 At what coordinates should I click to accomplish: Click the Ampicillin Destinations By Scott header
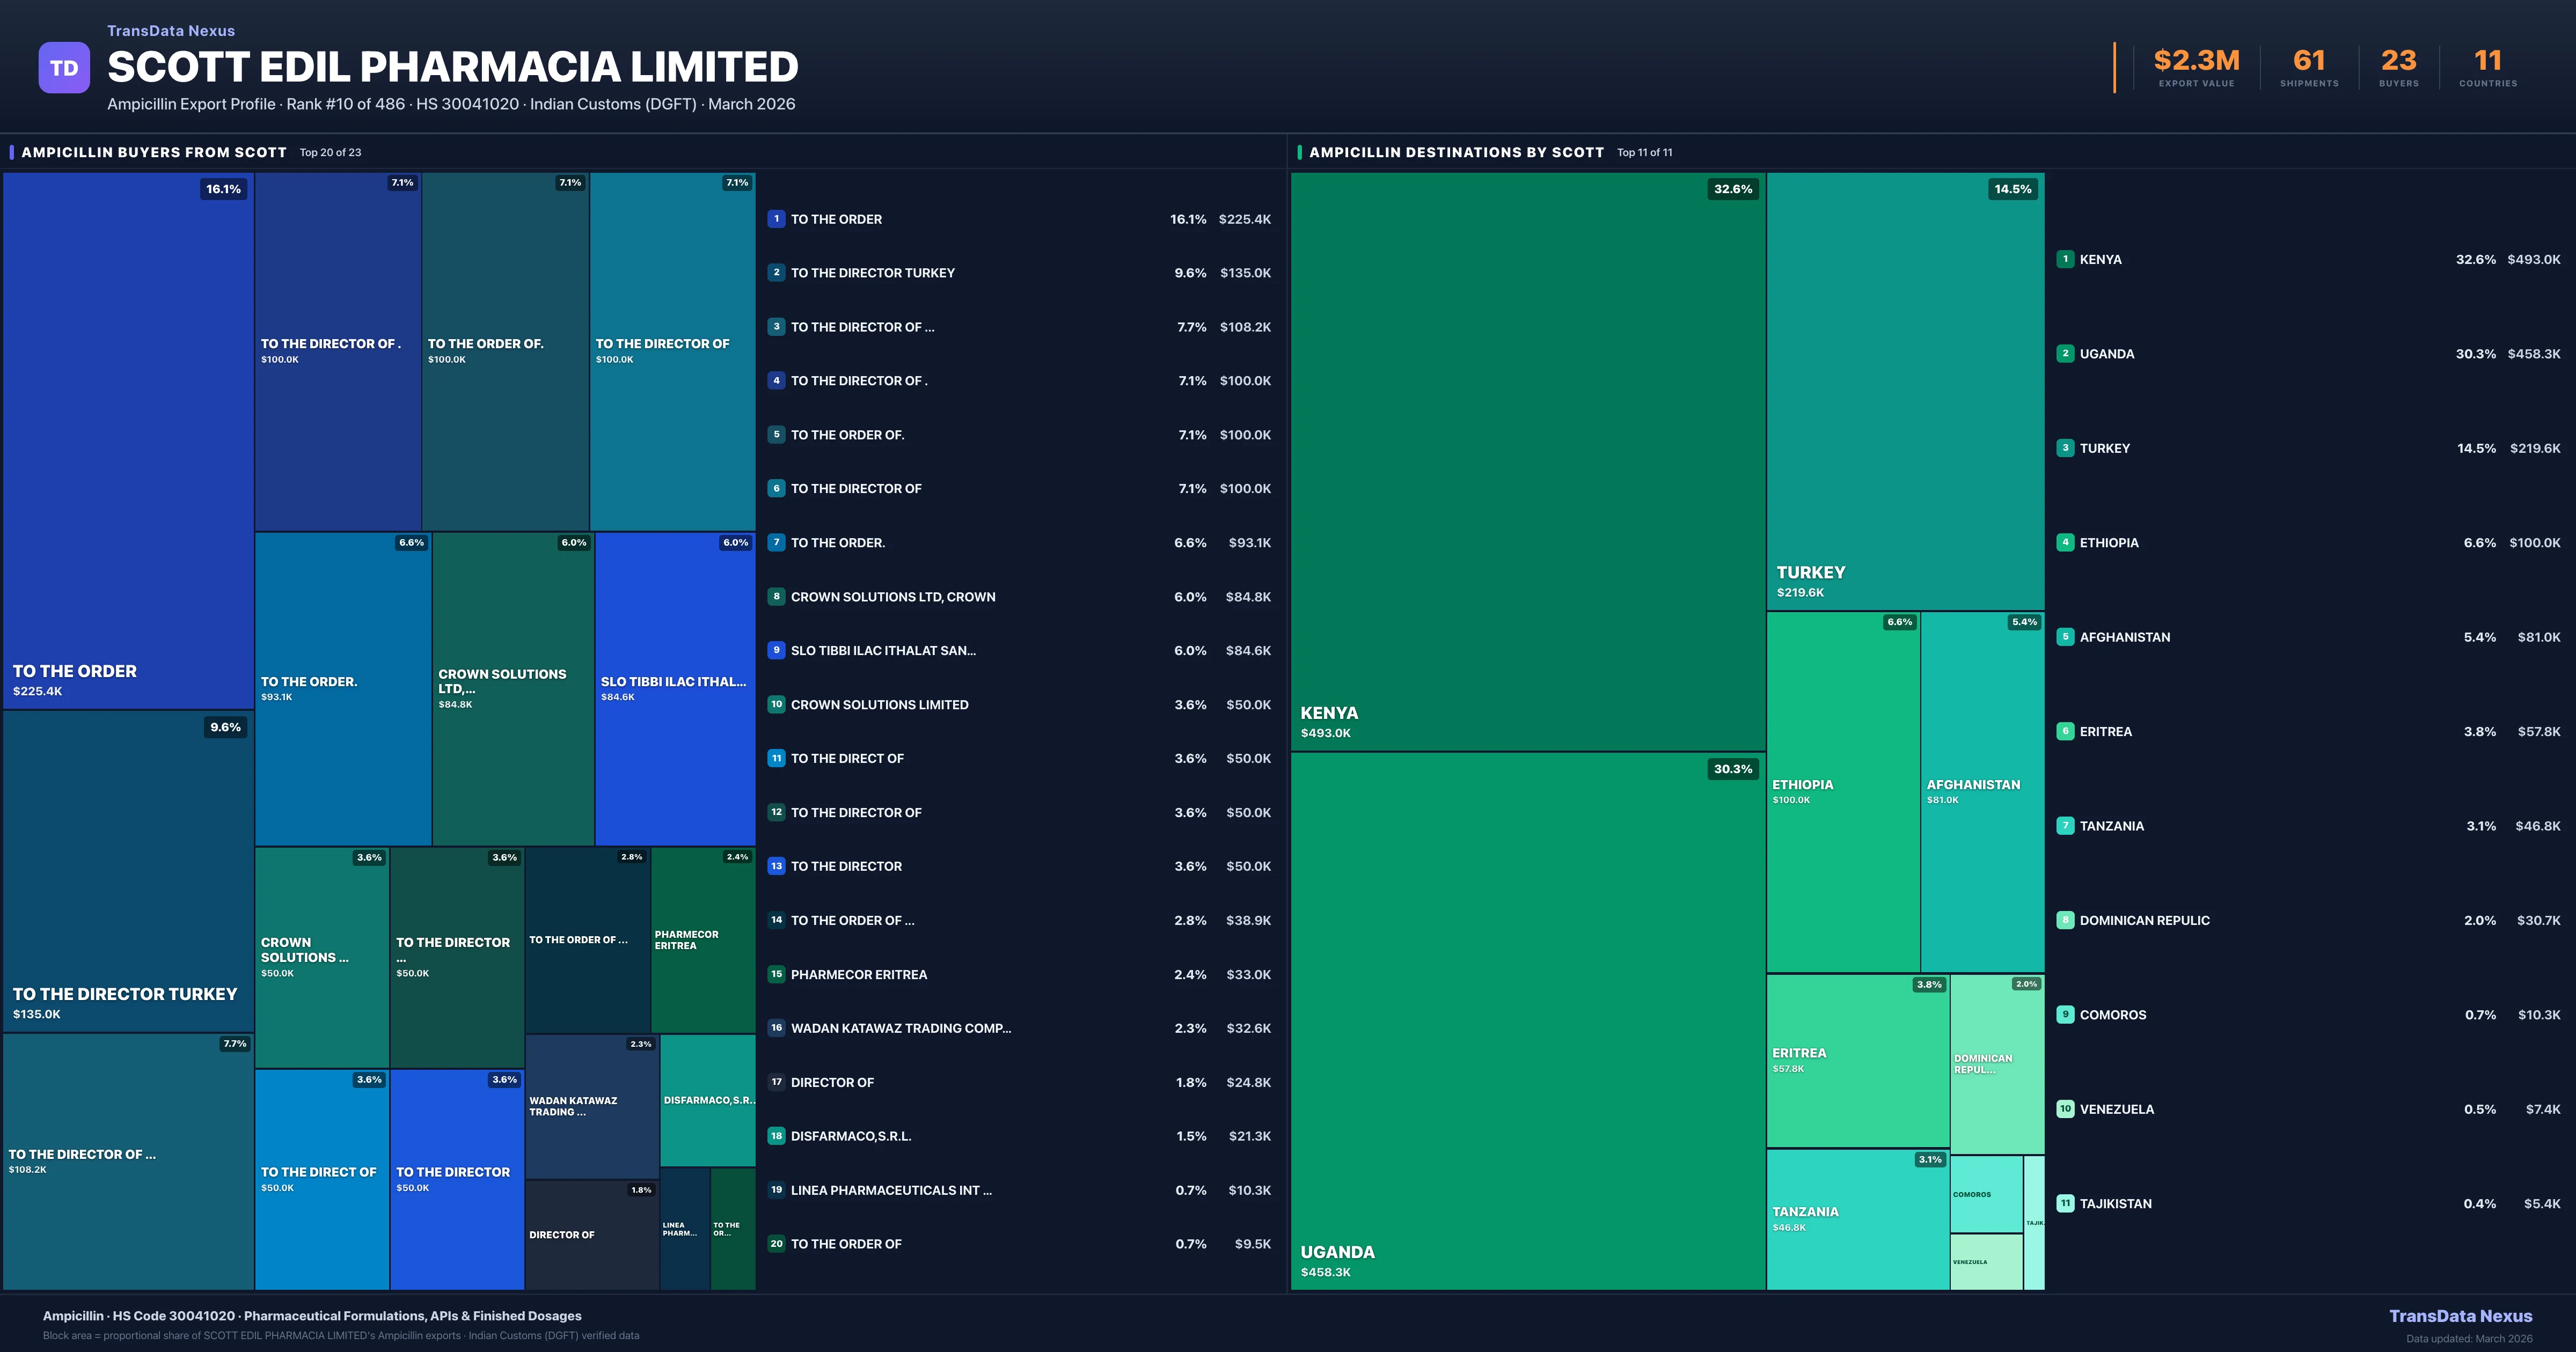click(x=1456, y=152)
